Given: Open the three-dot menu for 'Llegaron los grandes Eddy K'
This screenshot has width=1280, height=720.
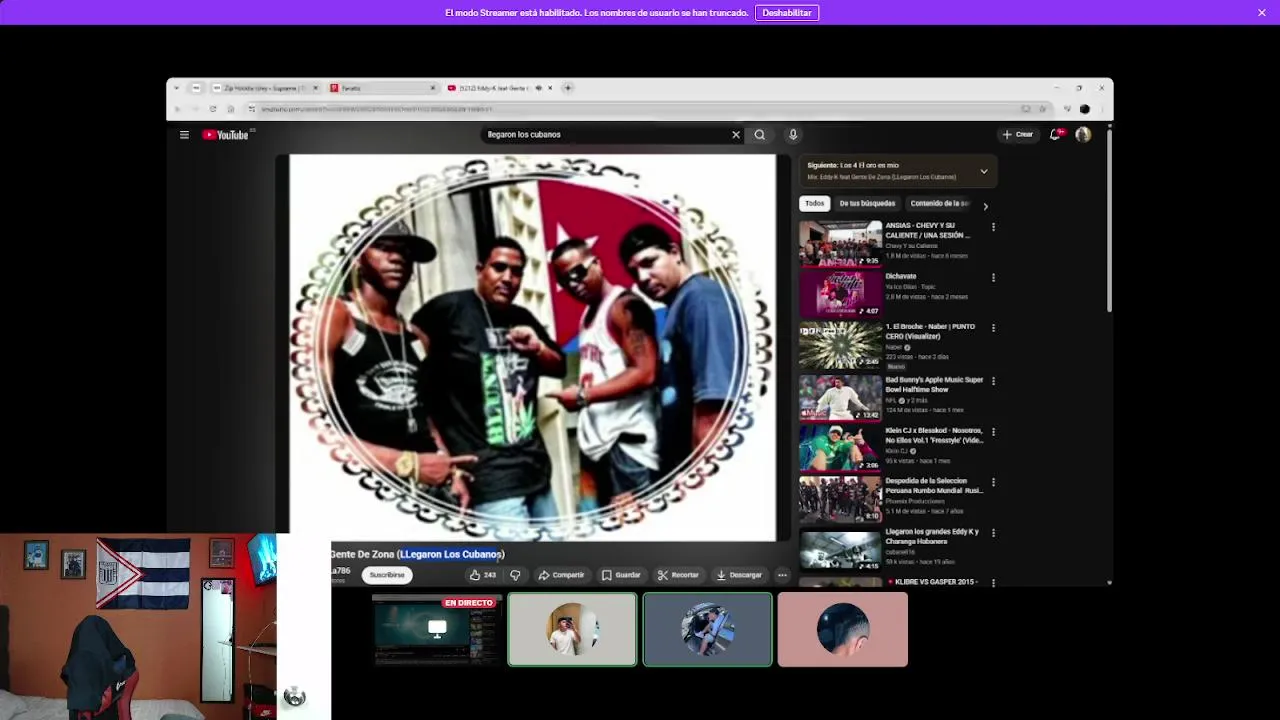Looking at the screenshot, I should pos(993,533).
